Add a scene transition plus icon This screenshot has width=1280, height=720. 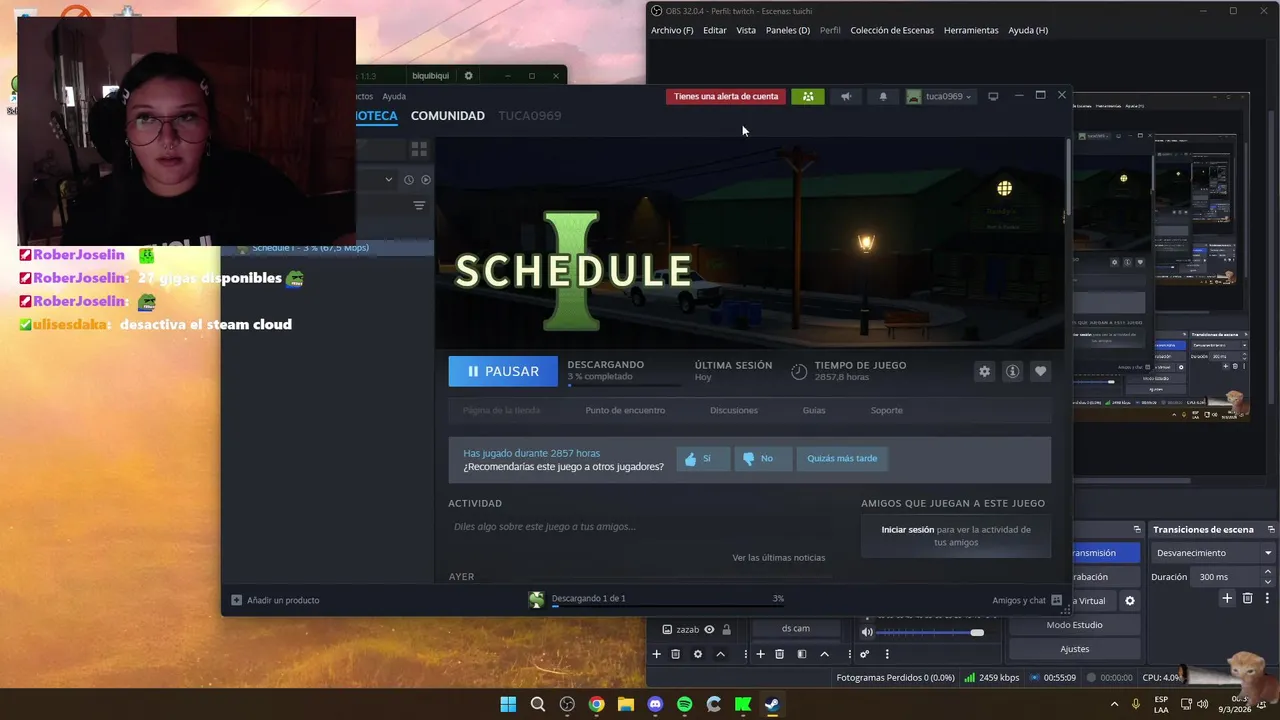1227,598
